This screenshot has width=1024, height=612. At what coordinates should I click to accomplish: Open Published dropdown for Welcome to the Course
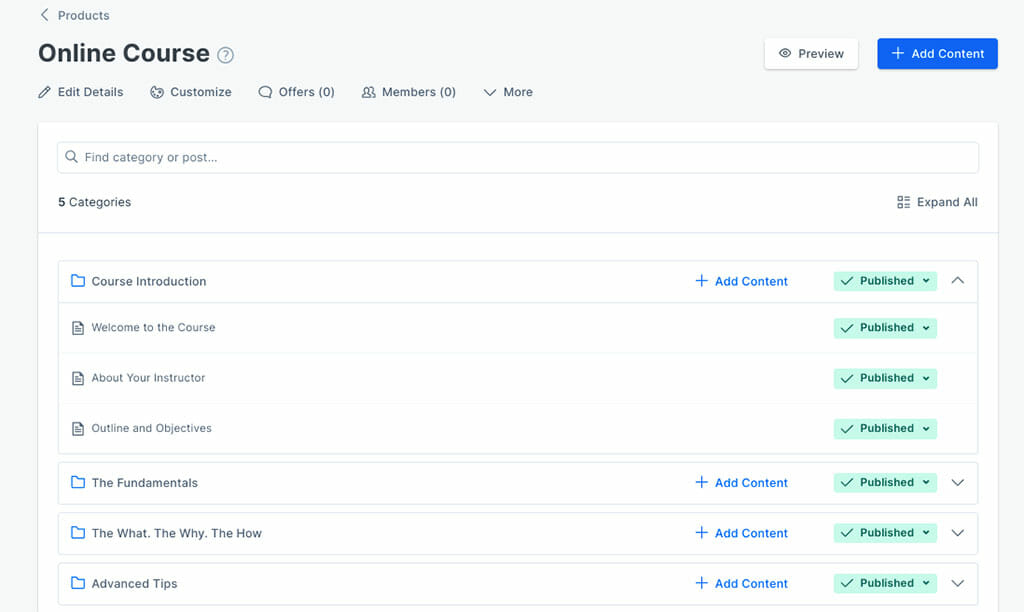(885, 328)
